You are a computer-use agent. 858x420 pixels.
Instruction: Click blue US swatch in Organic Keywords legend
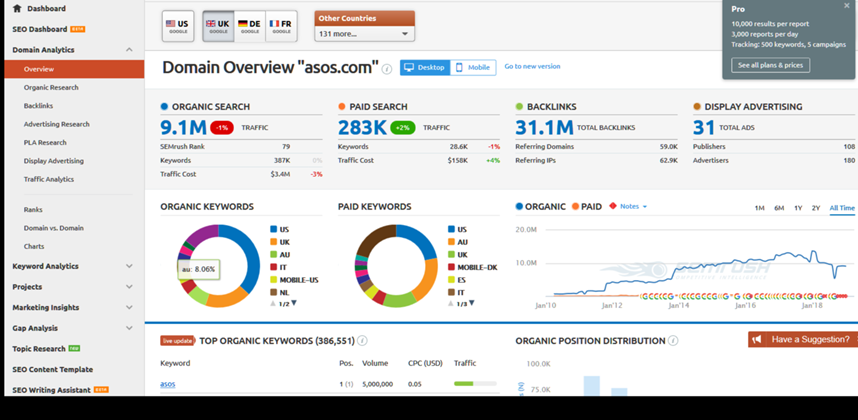click(x=274, y=230)
